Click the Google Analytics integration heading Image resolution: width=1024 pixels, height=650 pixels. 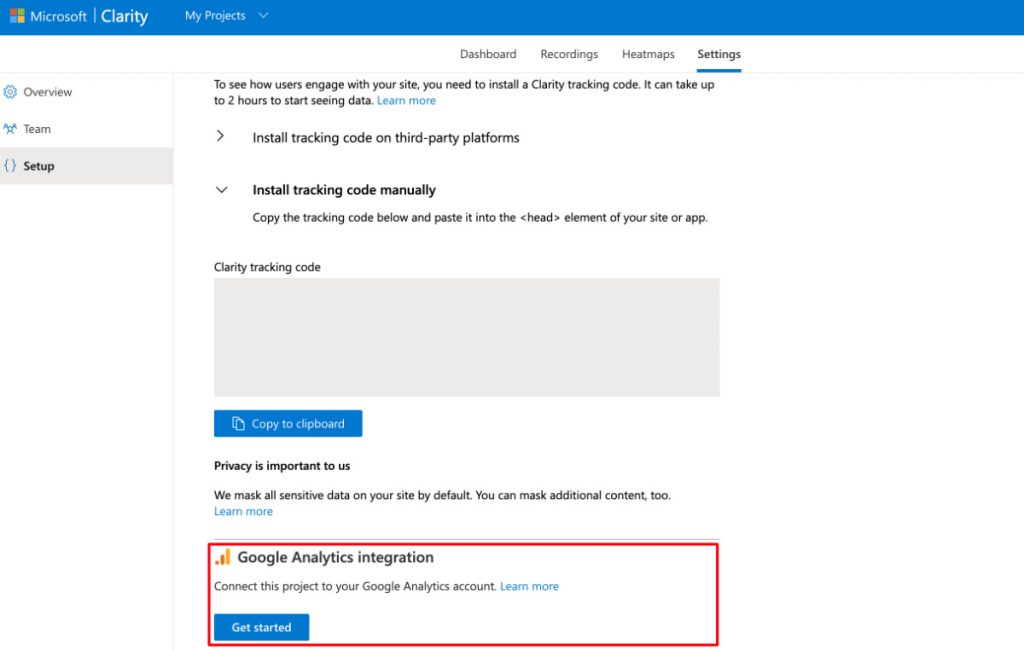pos(335,557)
